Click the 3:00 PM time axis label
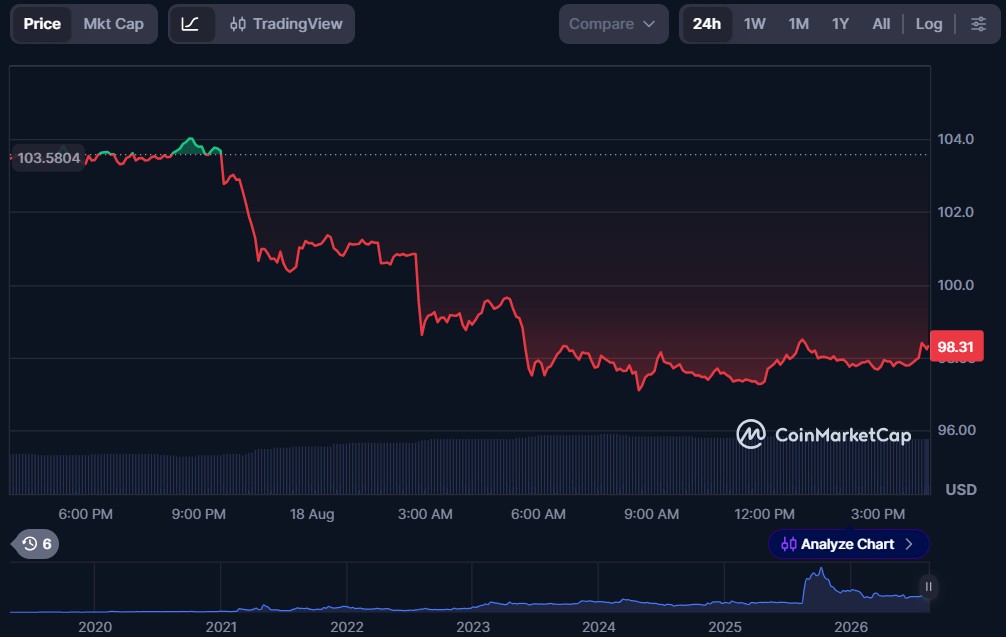Image resolution: width=1006 pixels, height=637 pixels. [x=878, y=514]
